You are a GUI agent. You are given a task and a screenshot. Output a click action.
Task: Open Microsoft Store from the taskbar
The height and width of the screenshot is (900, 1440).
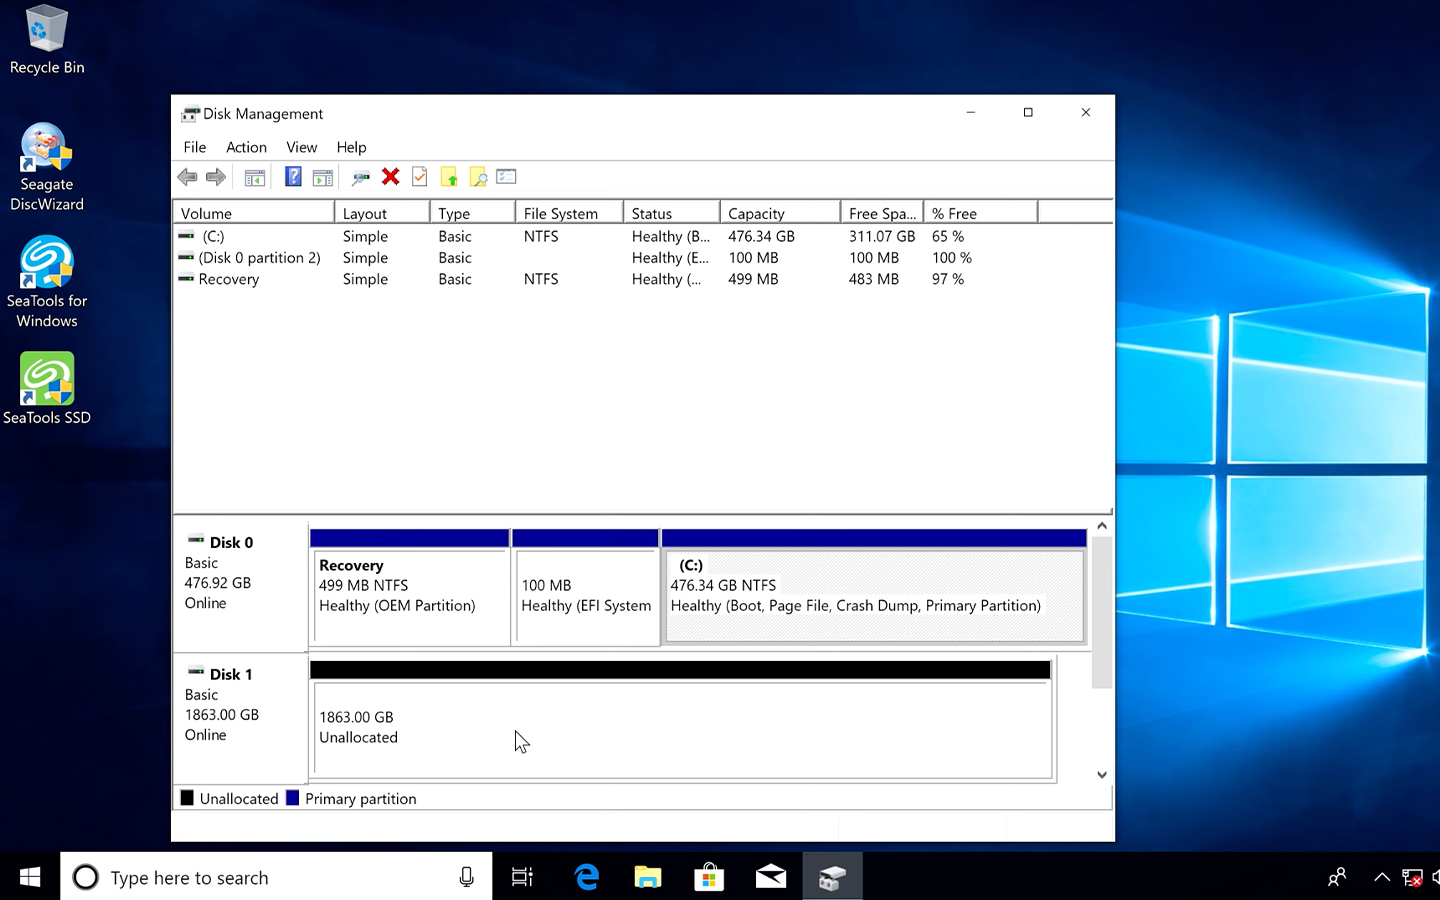click(709, 877)
